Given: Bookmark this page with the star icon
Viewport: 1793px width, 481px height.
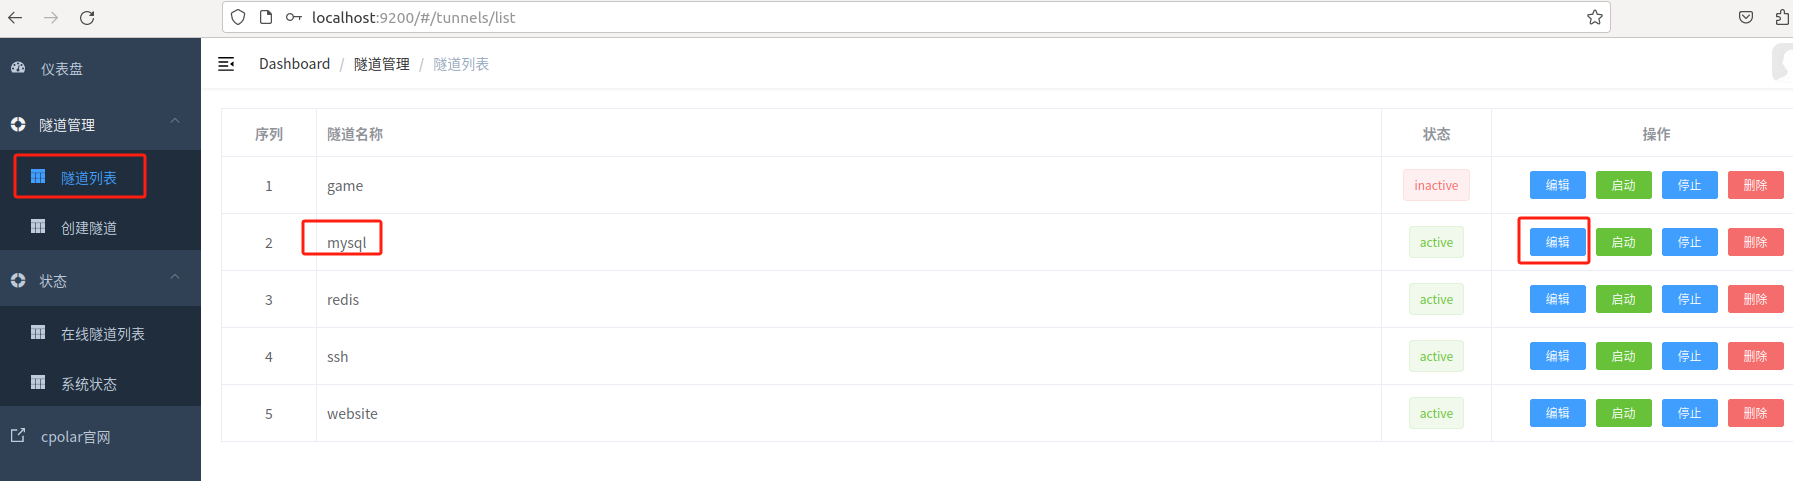Looking at the screenshot, I should [x=1595, y=17].
